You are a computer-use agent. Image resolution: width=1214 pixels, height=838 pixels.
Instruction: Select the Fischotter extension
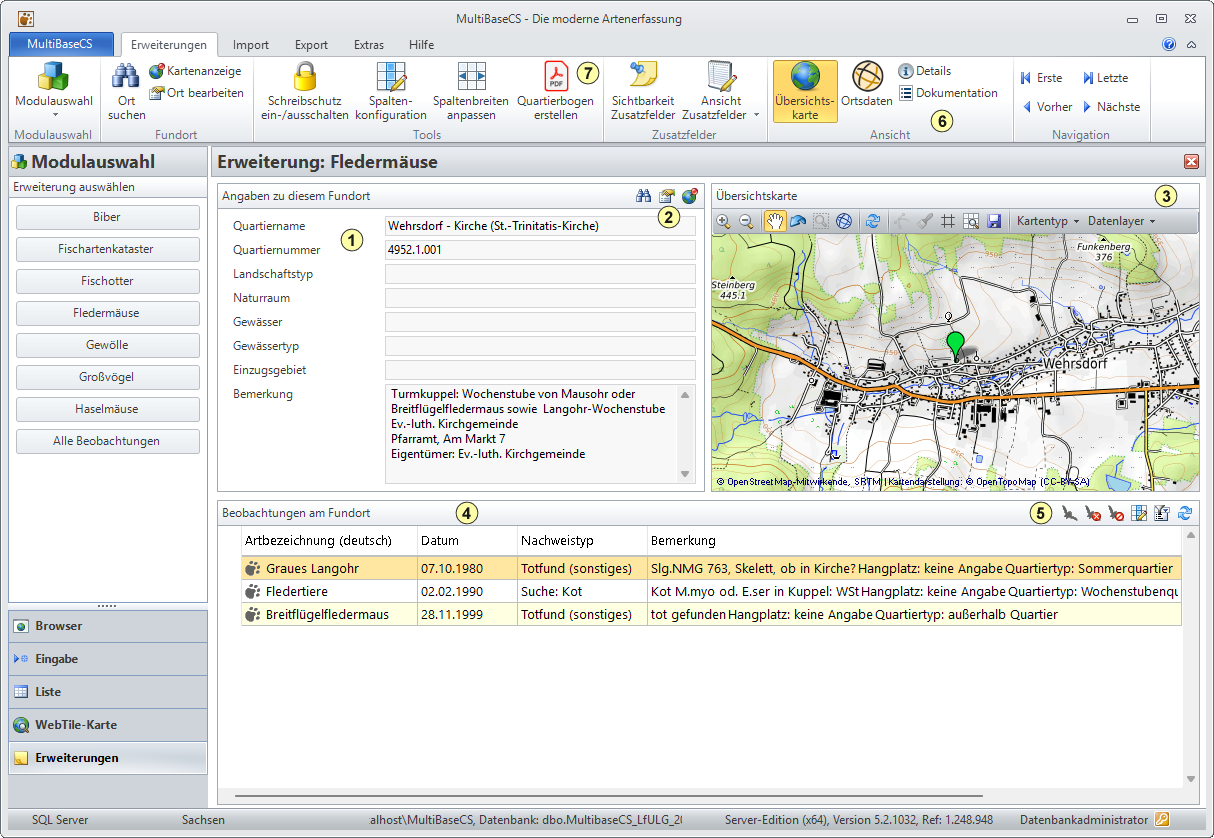(108, 281)
